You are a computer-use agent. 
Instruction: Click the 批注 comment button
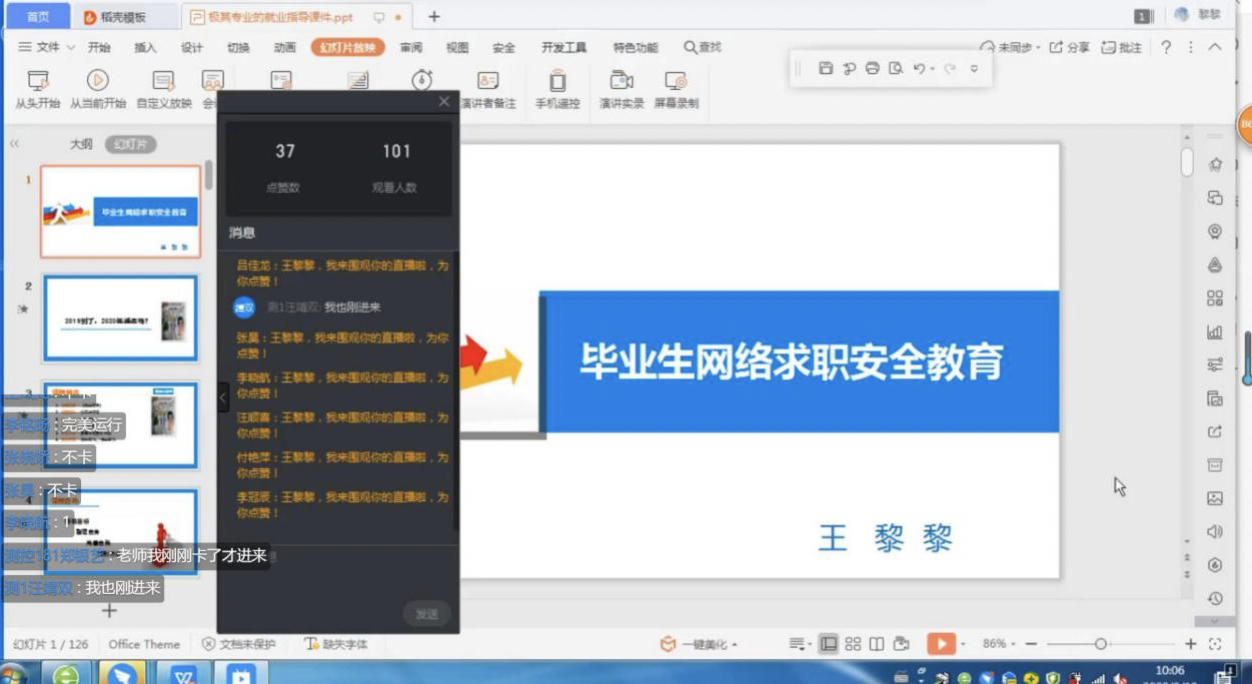pos(1121,47)
